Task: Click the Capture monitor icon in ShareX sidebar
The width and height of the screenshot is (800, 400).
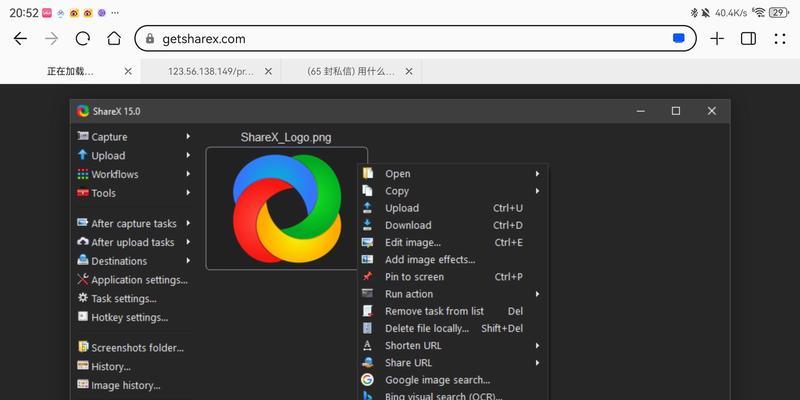Action: point(83,136)
